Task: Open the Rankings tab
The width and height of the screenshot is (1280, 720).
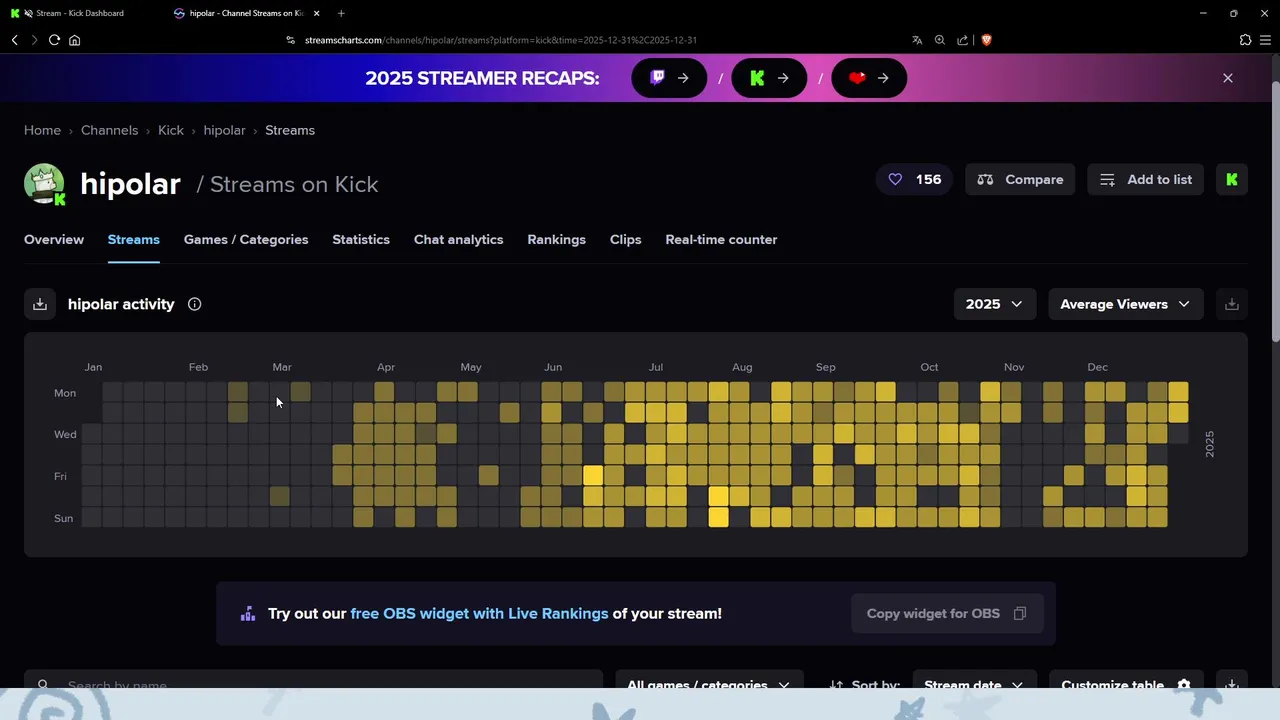Action: (x=557, y=240)
